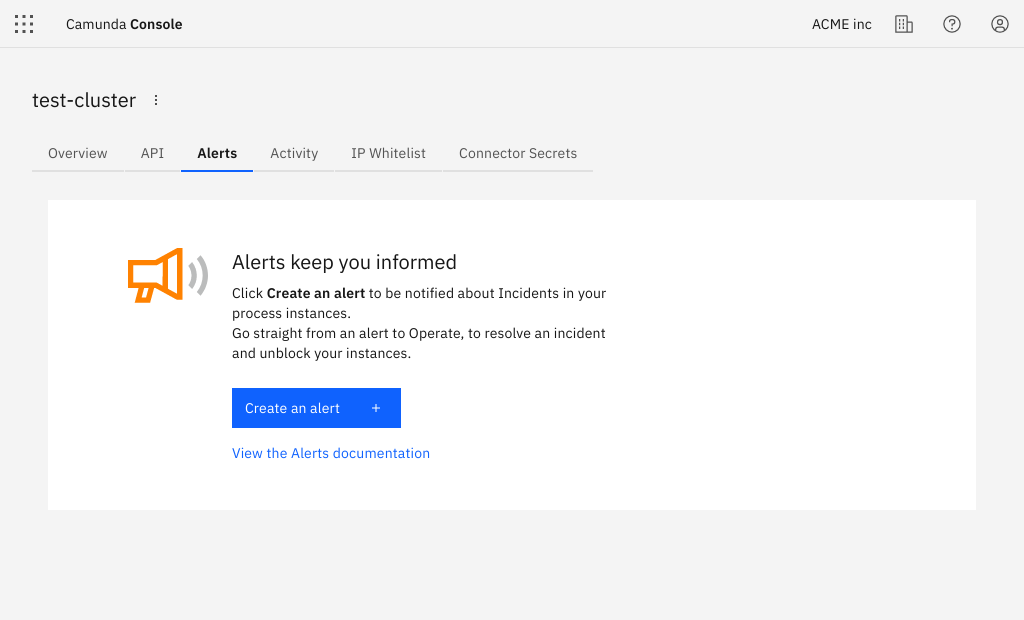
Task: Click the organization building icon
Action: pyautogui.click(x=904, y=24)
